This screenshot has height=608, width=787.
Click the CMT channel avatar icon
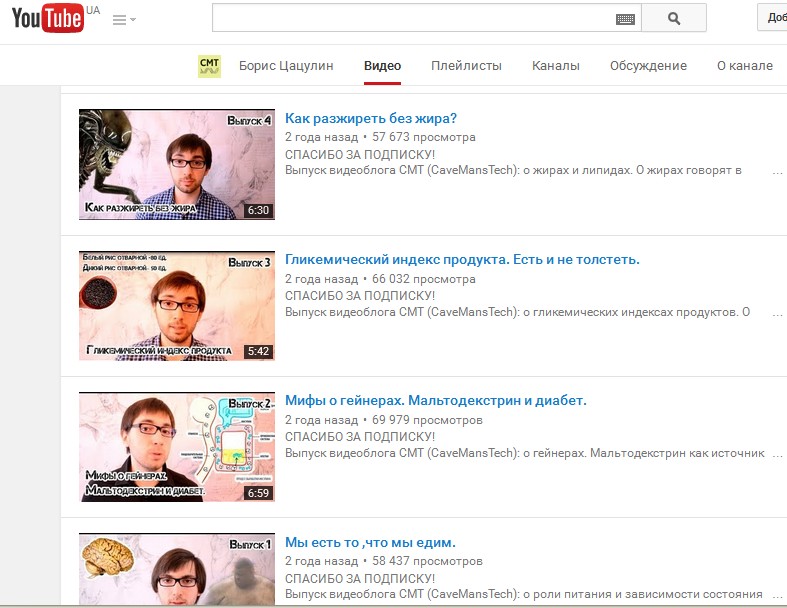pyautogui.click(x=209, y=66)
